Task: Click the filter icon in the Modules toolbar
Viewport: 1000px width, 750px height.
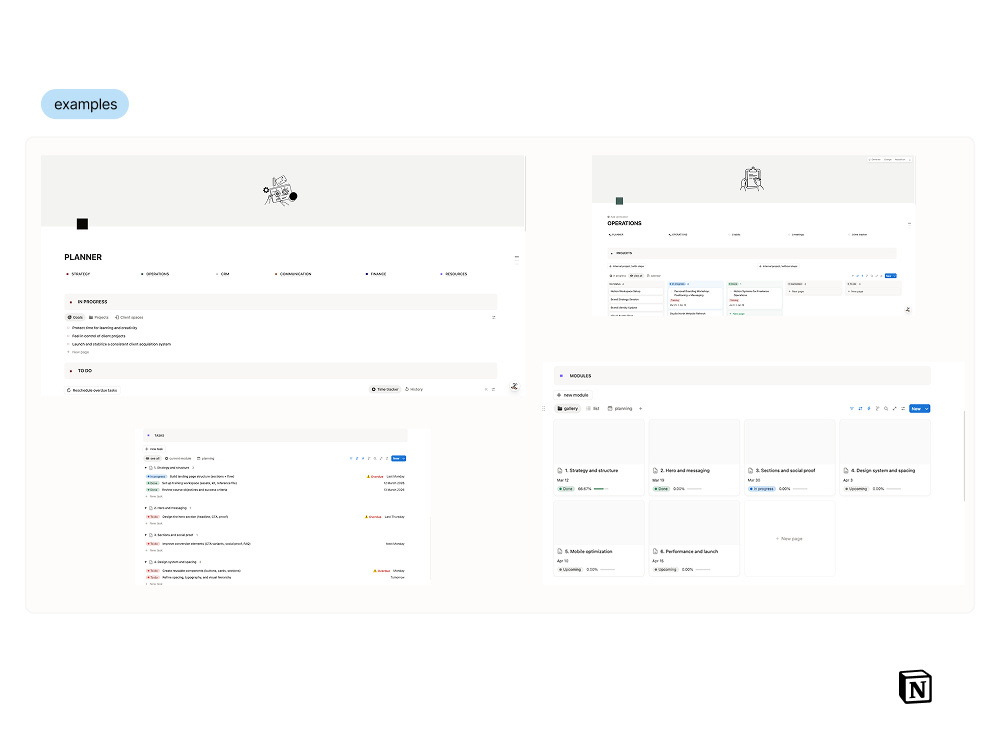Action: pos(851,409)
